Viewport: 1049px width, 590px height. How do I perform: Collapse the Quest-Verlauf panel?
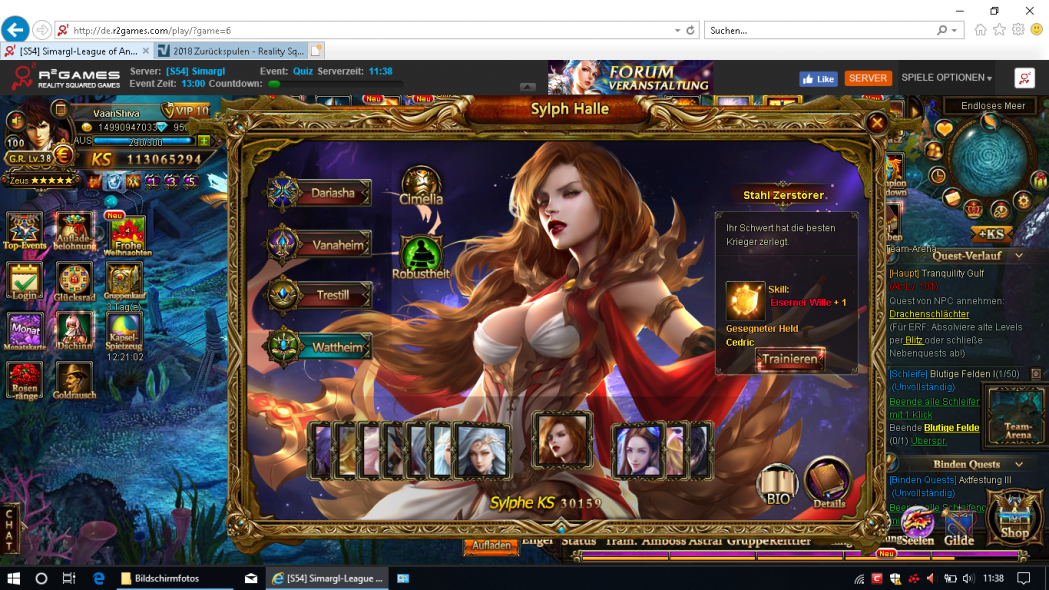[1018, 255]
